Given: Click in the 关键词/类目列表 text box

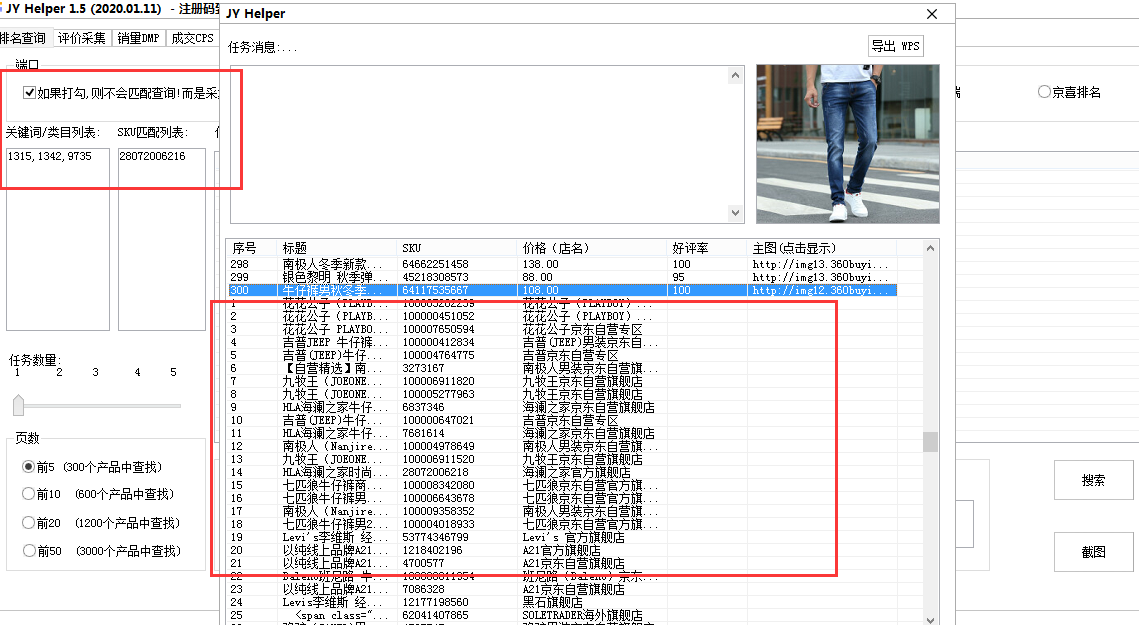Looking at the screenshot, I should click(x=58, y=239).
